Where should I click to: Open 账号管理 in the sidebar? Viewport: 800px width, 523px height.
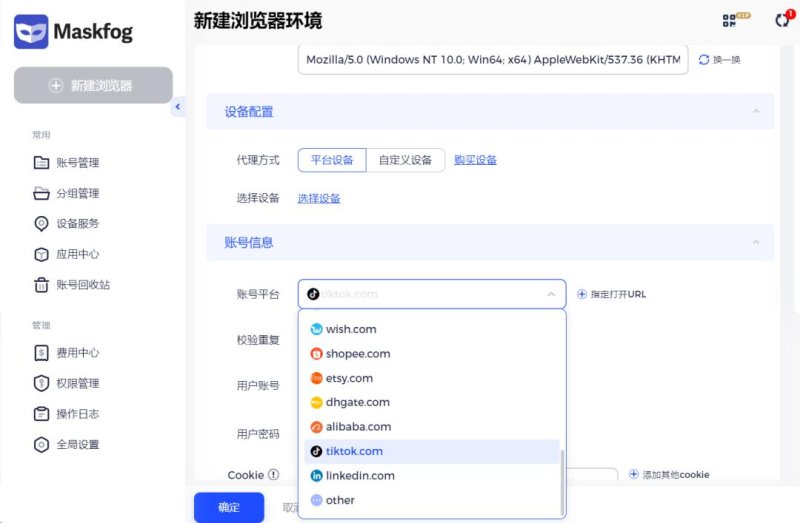click(x=78, y=163)
